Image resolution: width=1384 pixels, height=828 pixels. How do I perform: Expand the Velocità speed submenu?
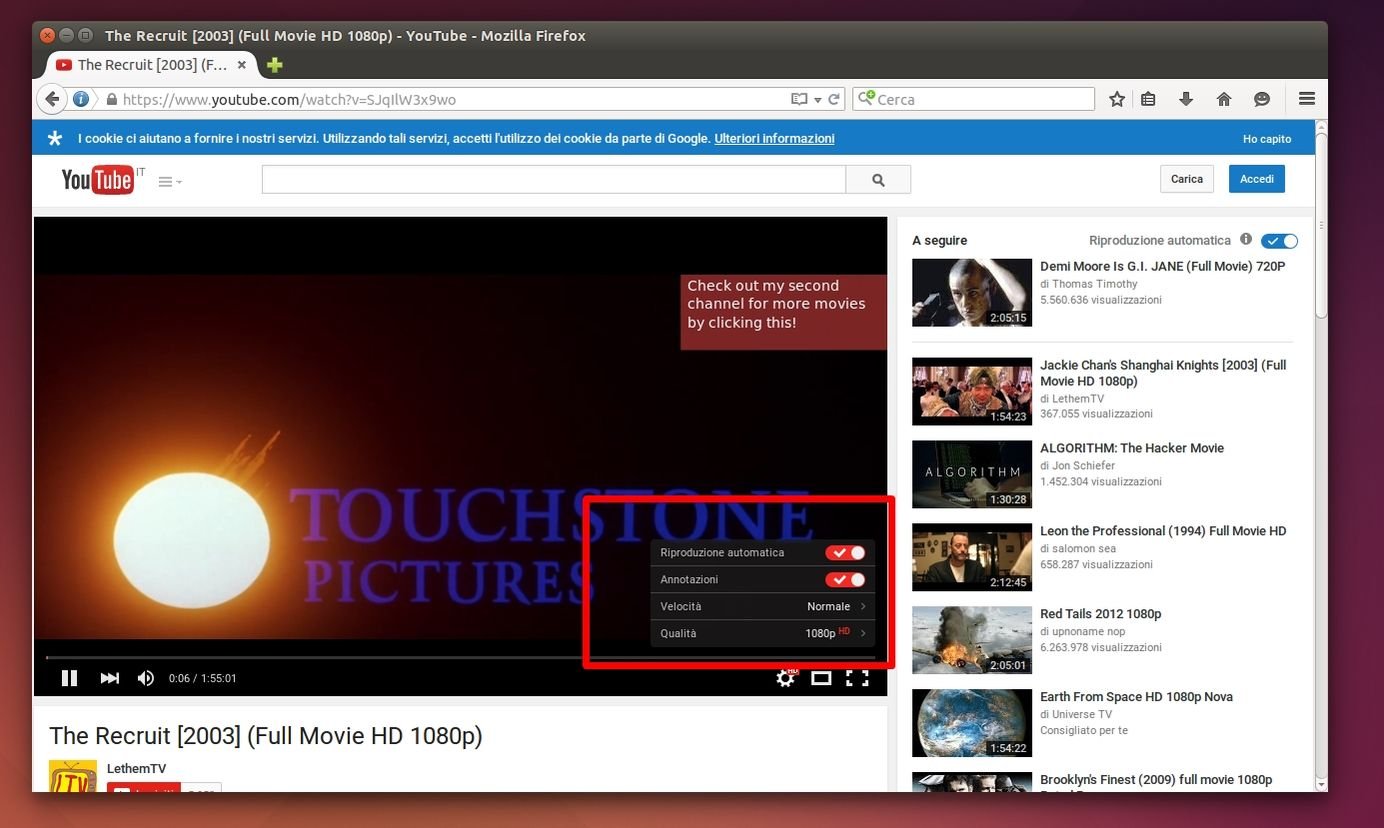tap(762, 607)
